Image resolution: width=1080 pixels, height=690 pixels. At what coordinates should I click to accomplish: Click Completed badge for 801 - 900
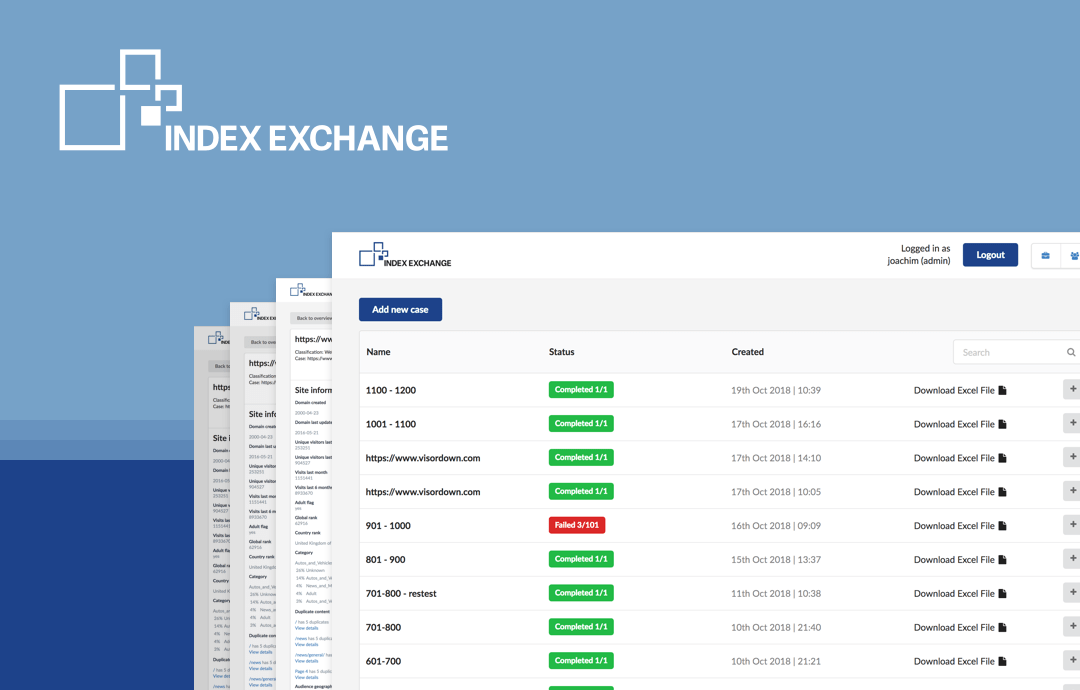581,559
